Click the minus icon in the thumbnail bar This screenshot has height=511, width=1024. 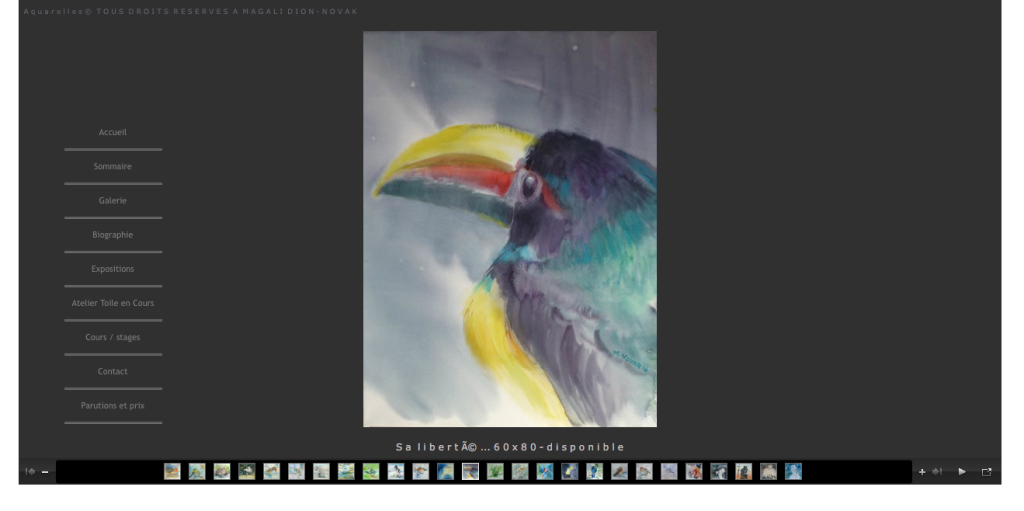coord(45,472)
